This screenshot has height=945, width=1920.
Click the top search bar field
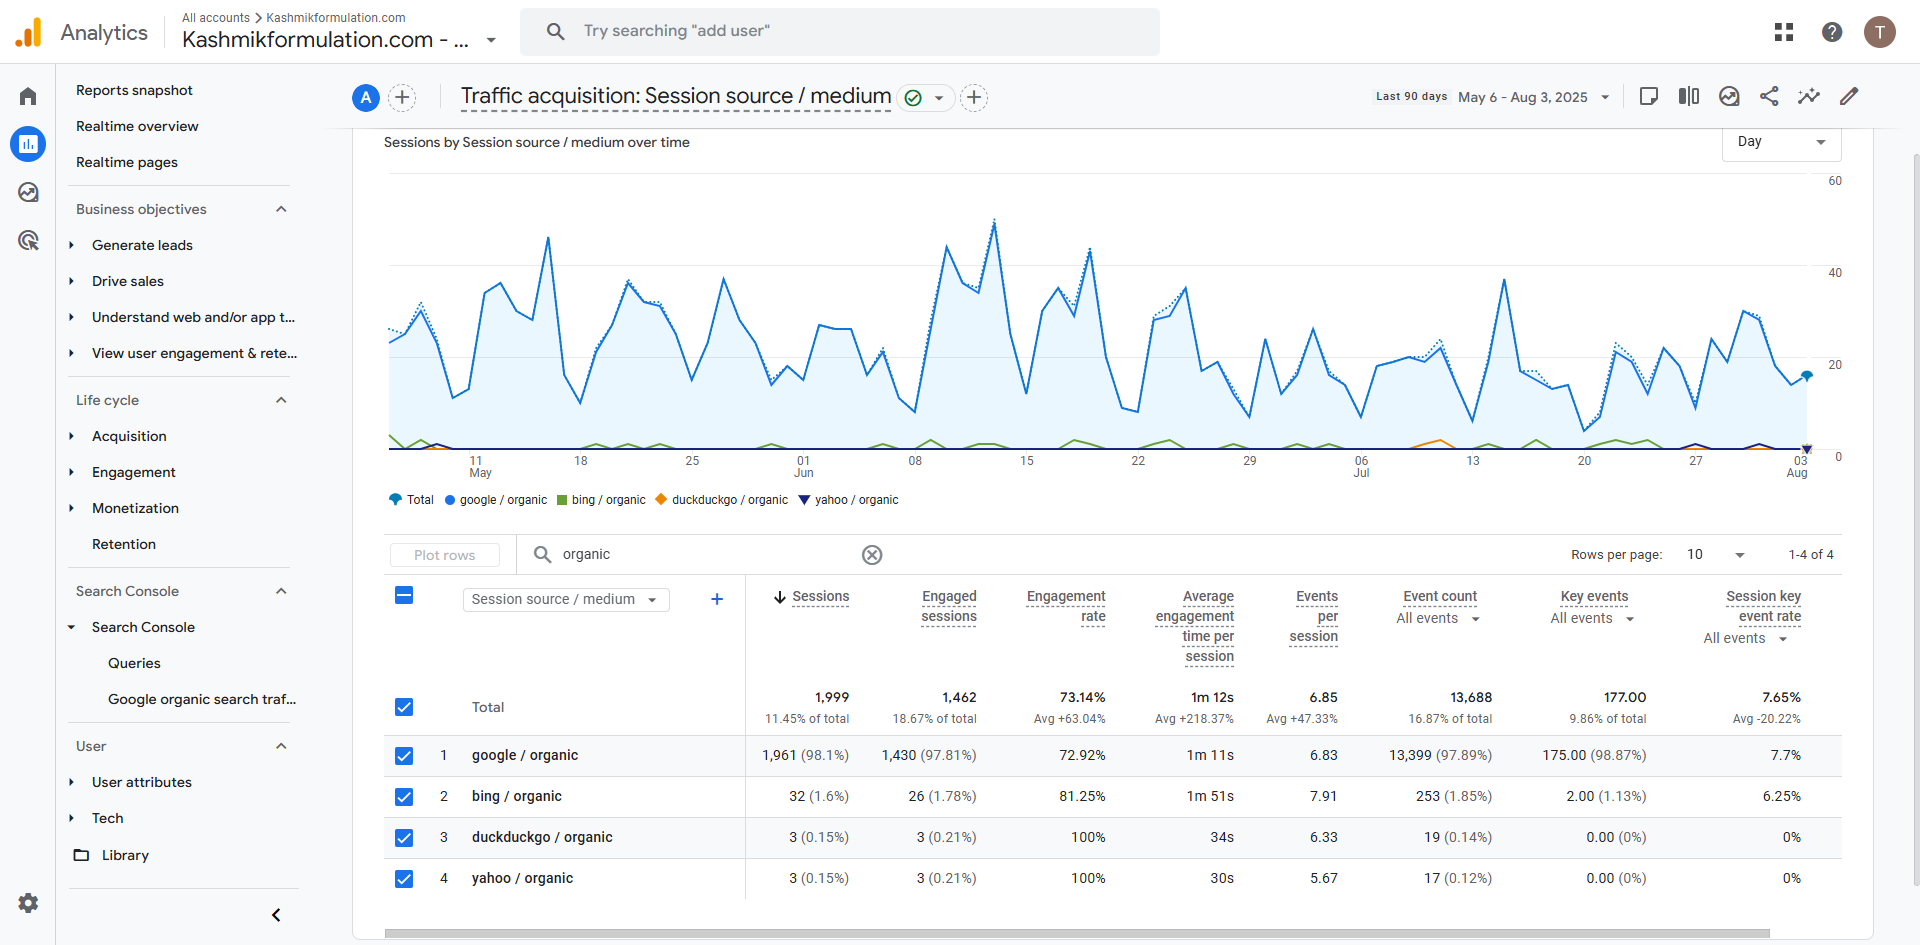point(840,31)
